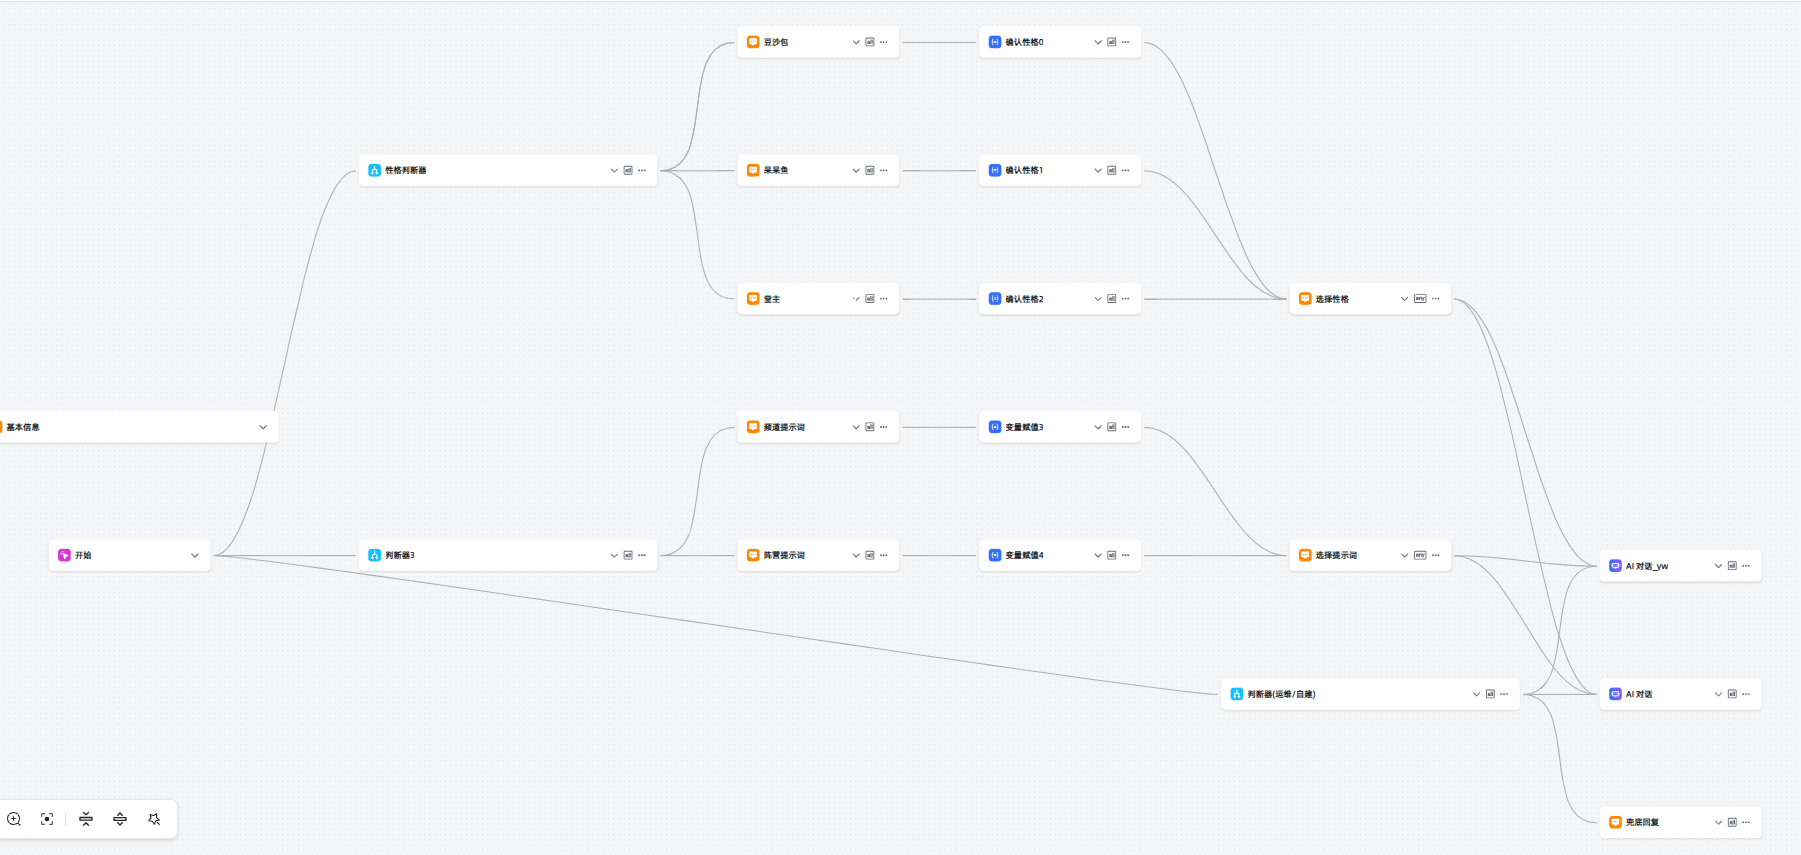Screen dimensions: 1801x855
Task: Click the fit-to-view focus icon in toolbar
Action: tap(47, 819)
